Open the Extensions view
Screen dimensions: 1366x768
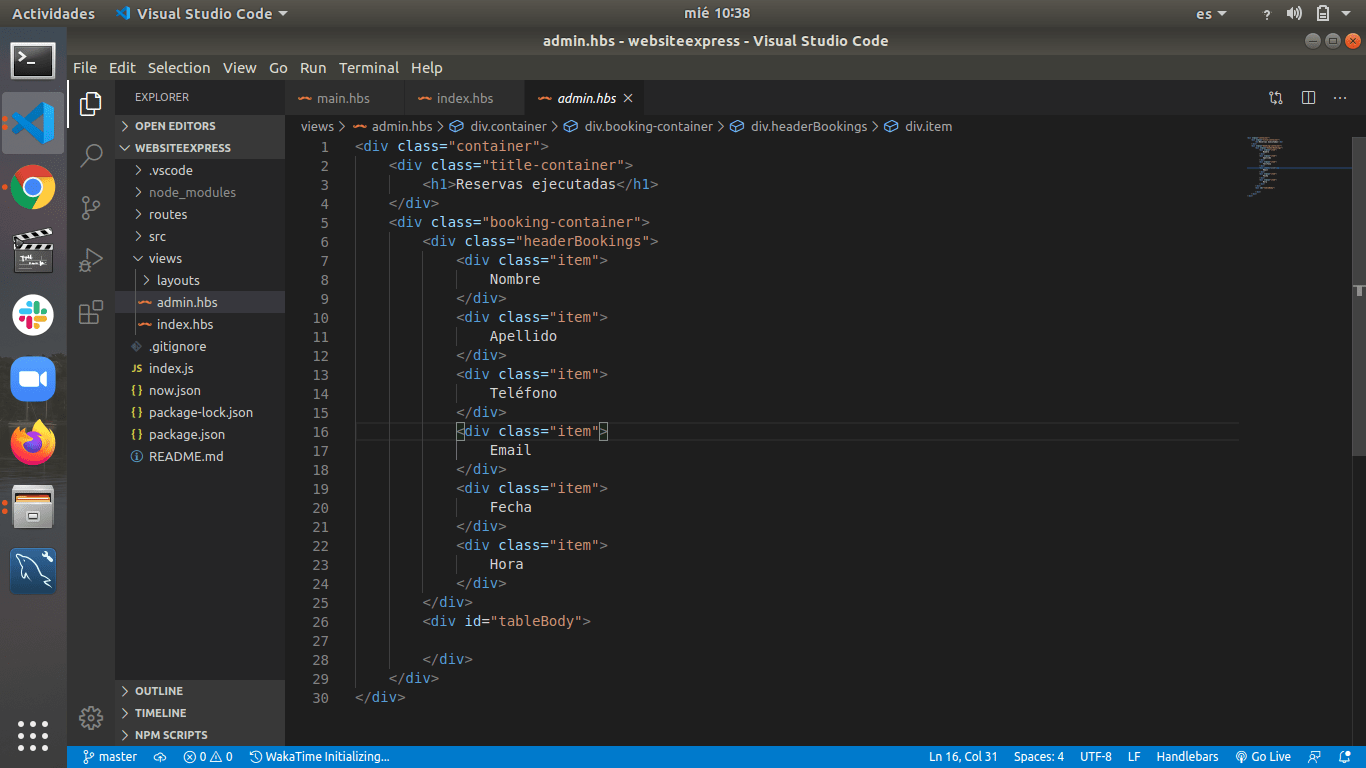click(x=91, y=312)
